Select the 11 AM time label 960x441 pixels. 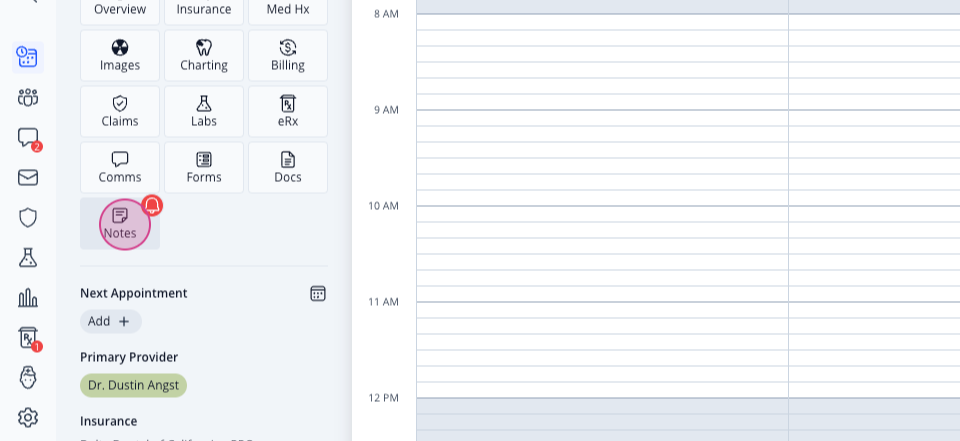383,302
